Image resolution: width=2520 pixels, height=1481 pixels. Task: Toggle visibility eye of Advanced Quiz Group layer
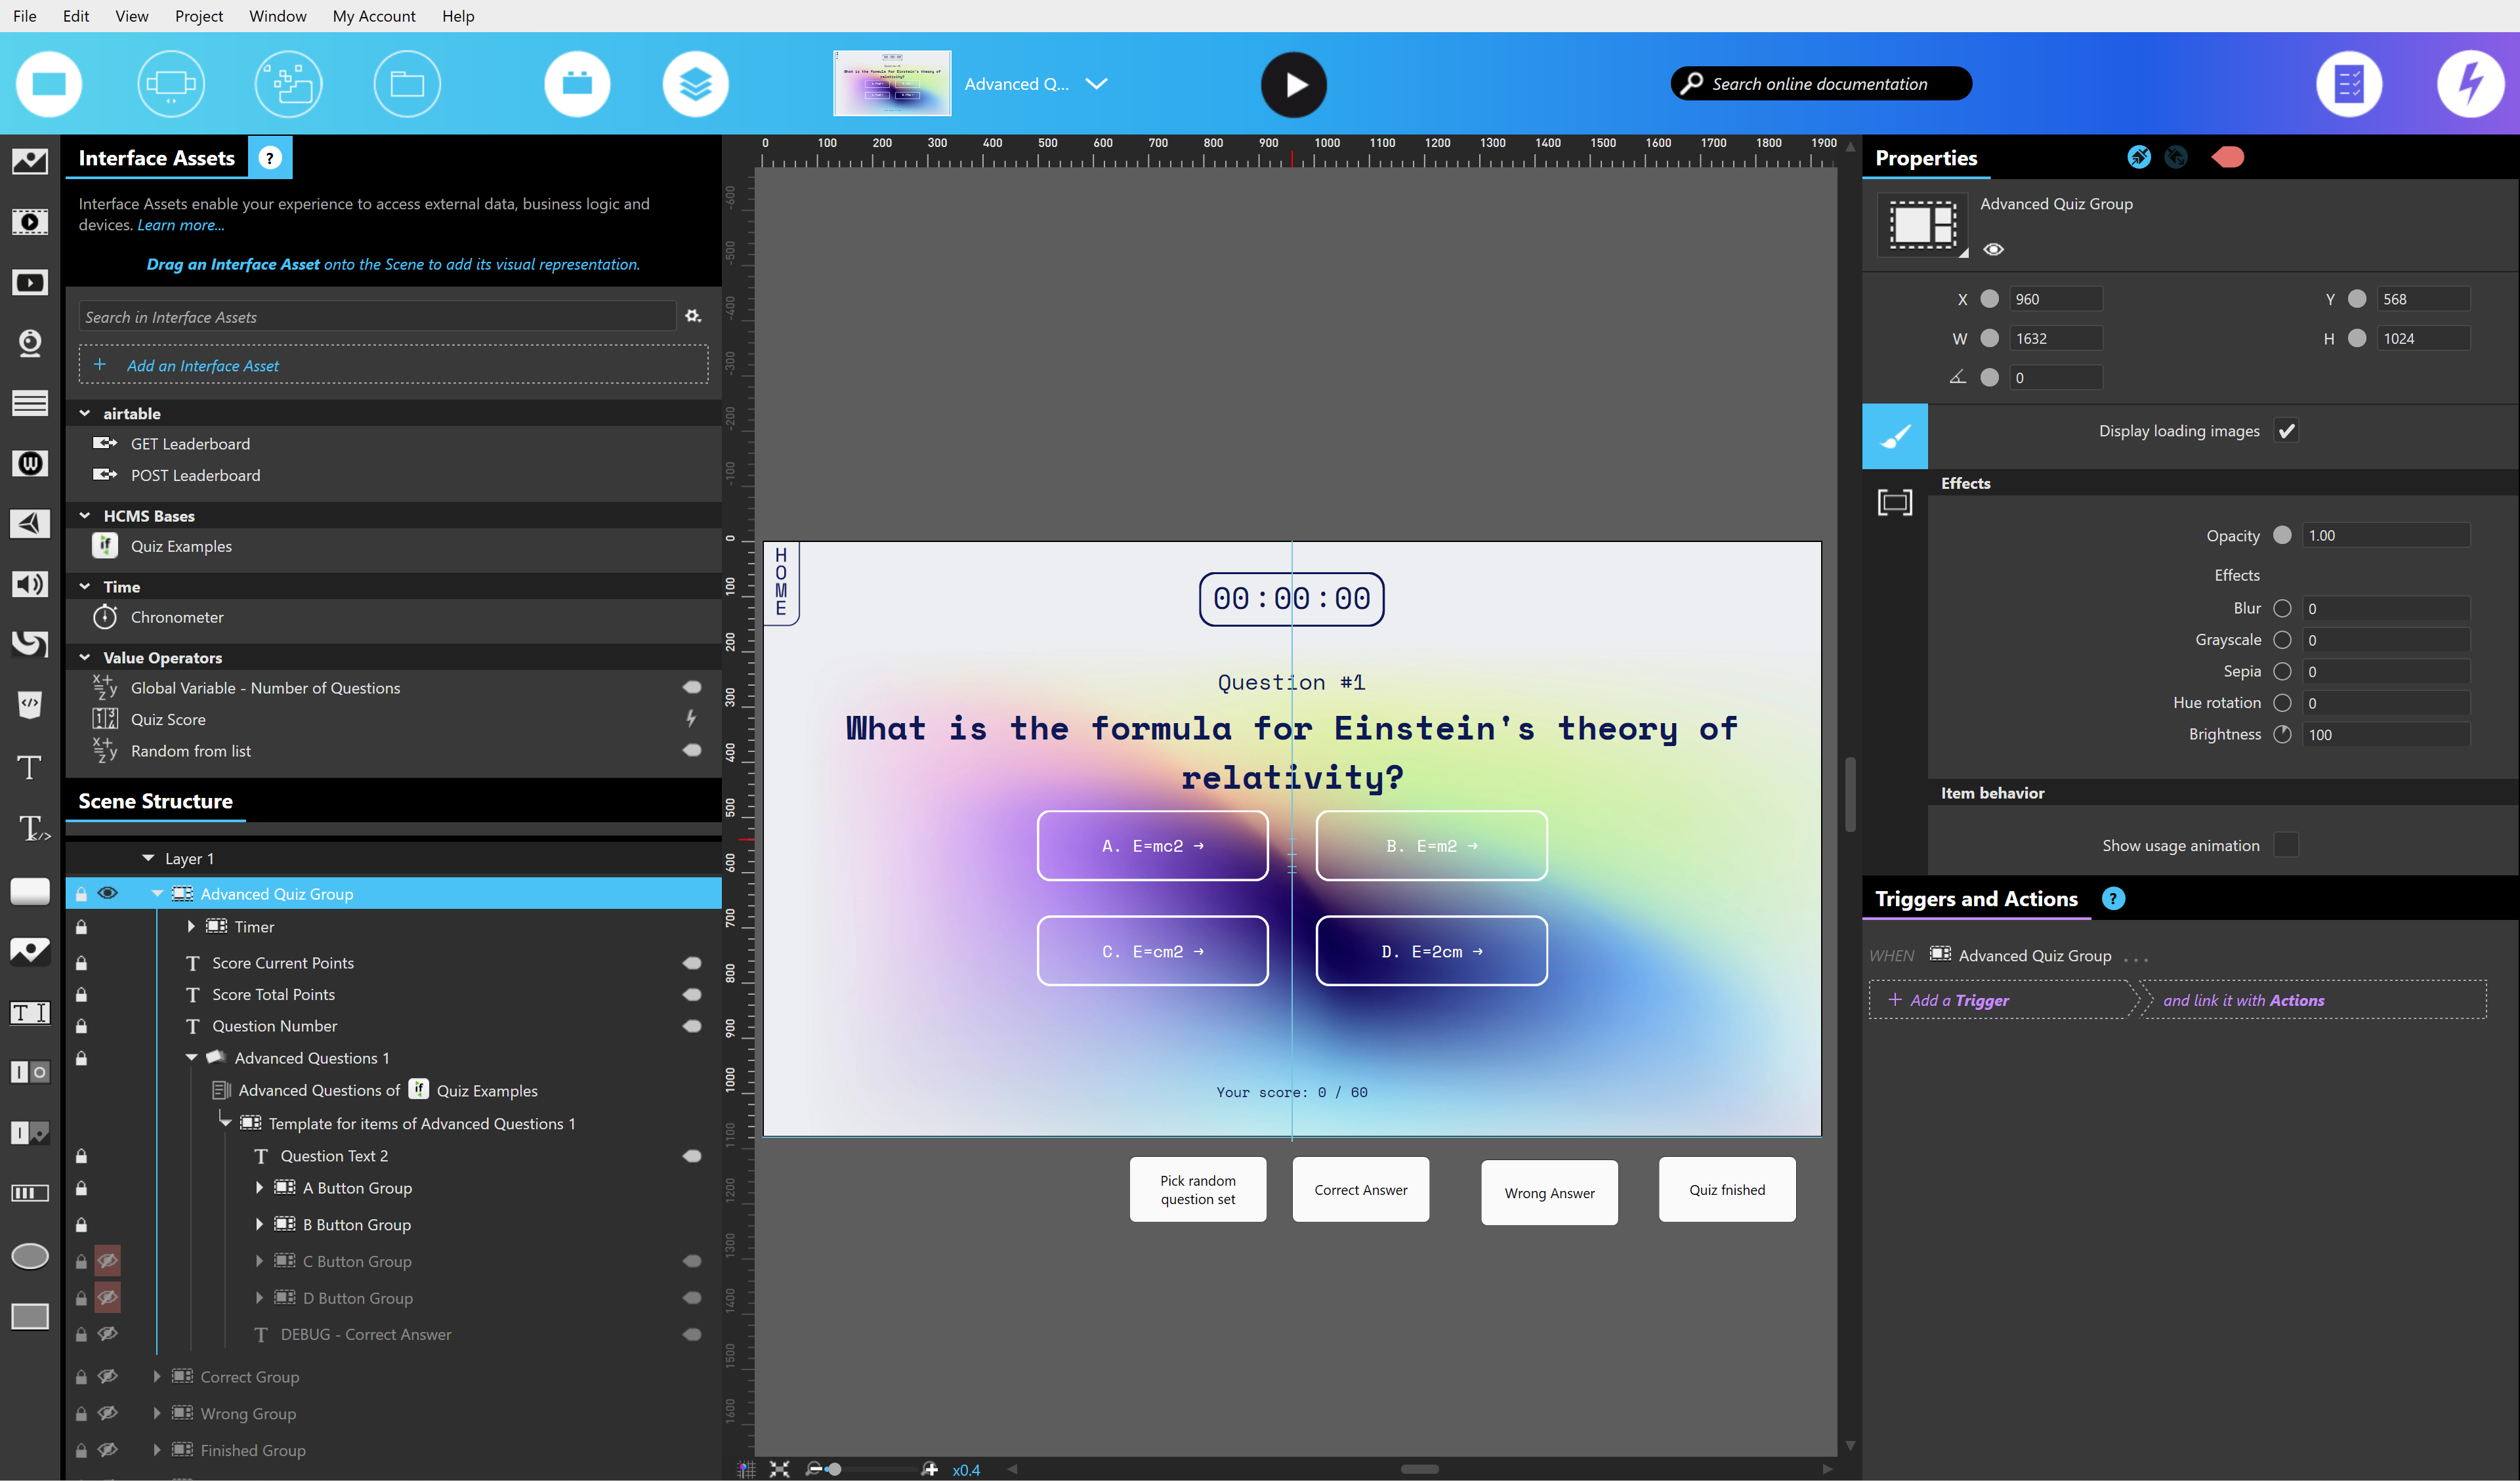point(108,893)
